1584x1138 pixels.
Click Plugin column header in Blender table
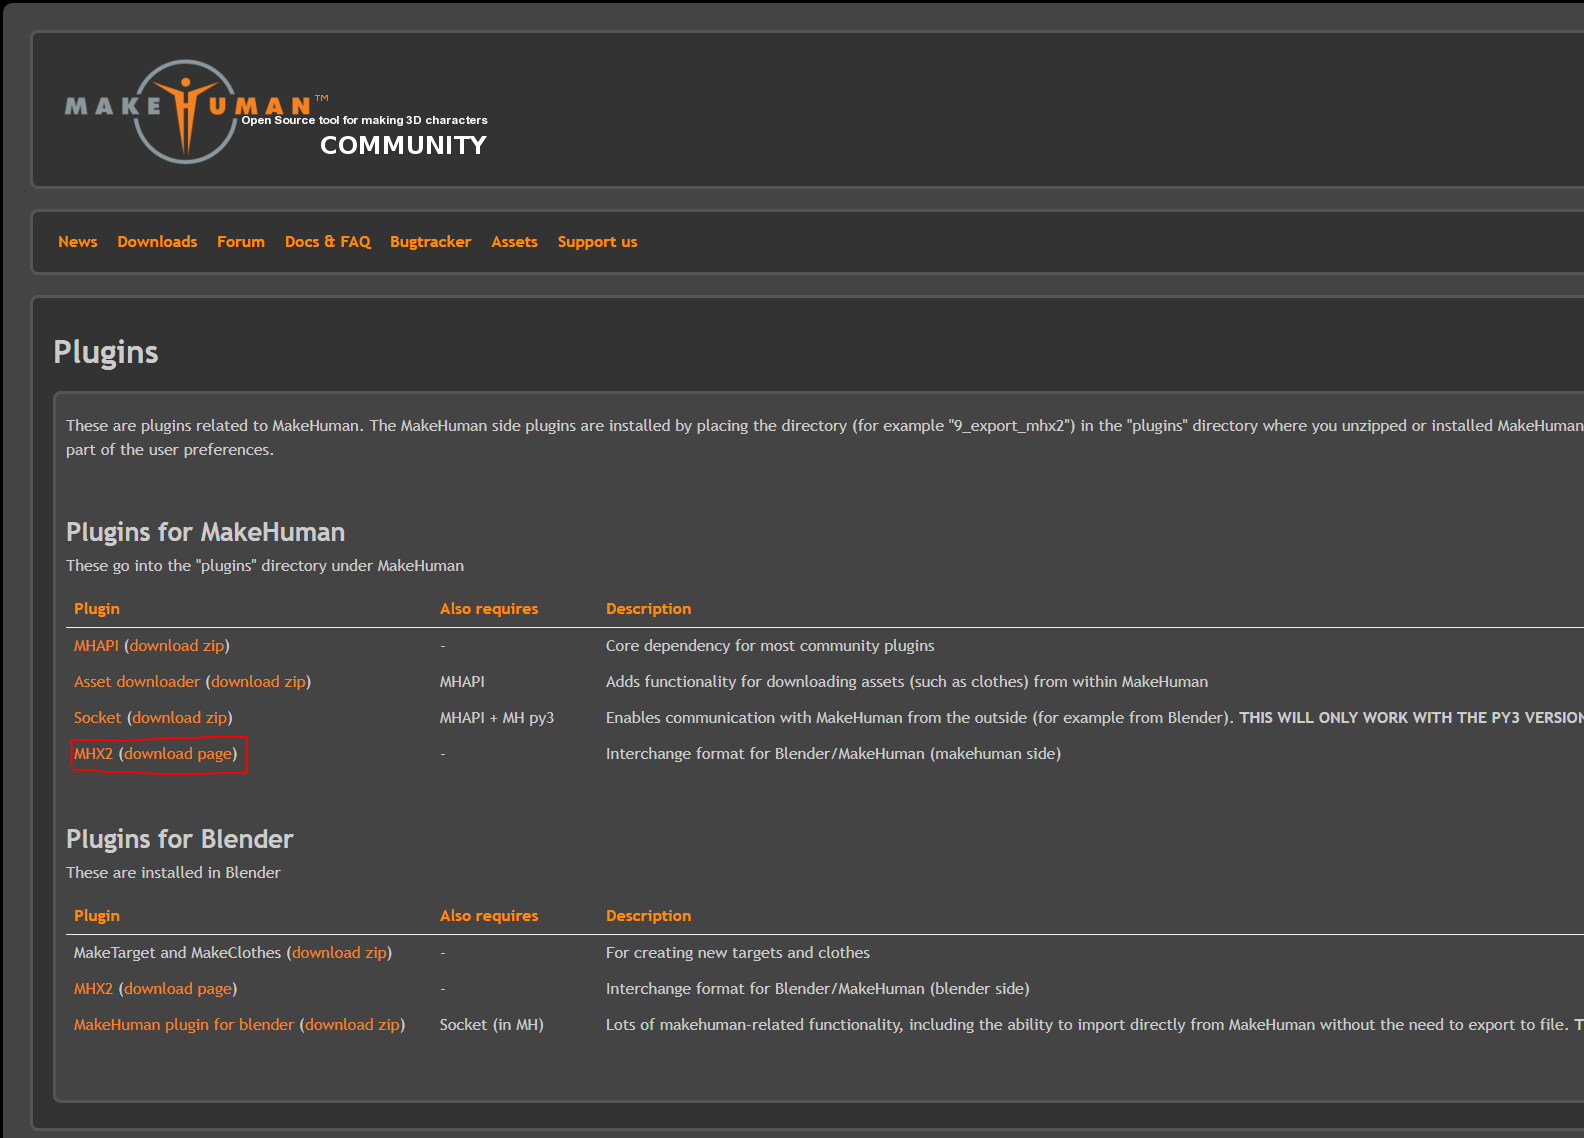coord(97,916)
